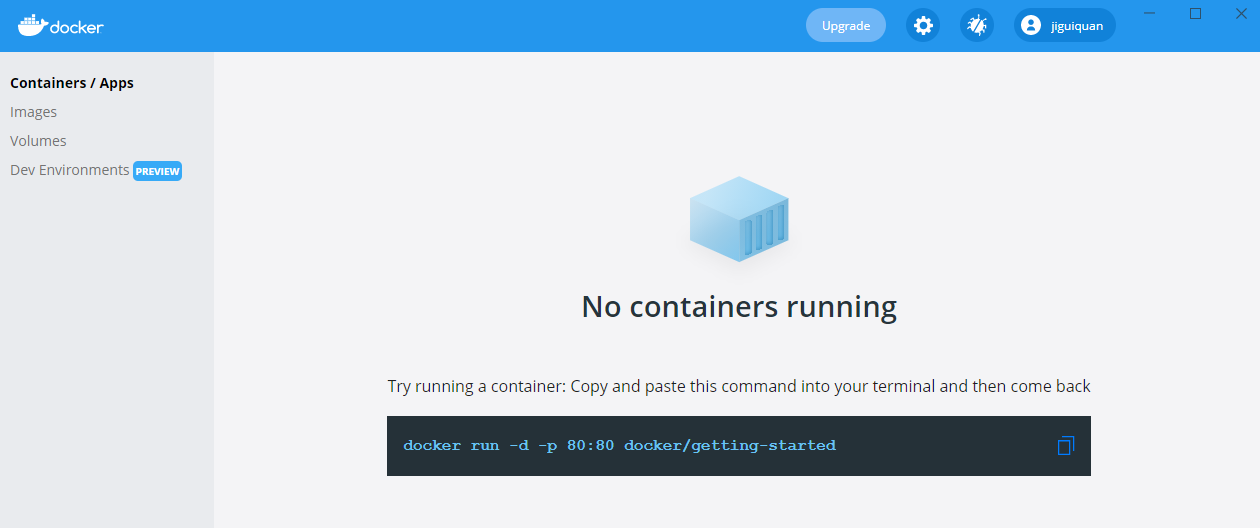
Task: Click the user avatar icon beside jiguiquan
Action: point(1031,25)
